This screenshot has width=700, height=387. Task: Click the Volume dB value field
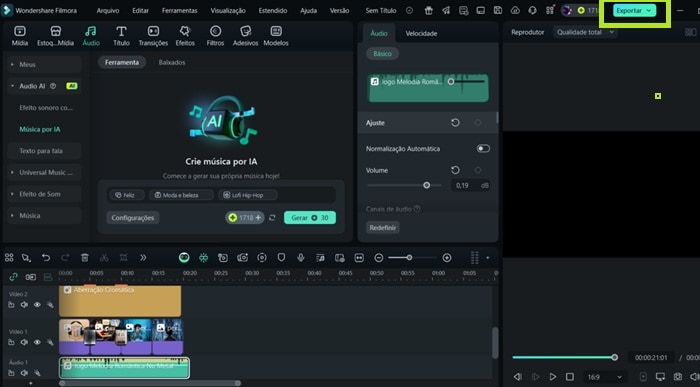pyautogui.click(x=471, y=185)
